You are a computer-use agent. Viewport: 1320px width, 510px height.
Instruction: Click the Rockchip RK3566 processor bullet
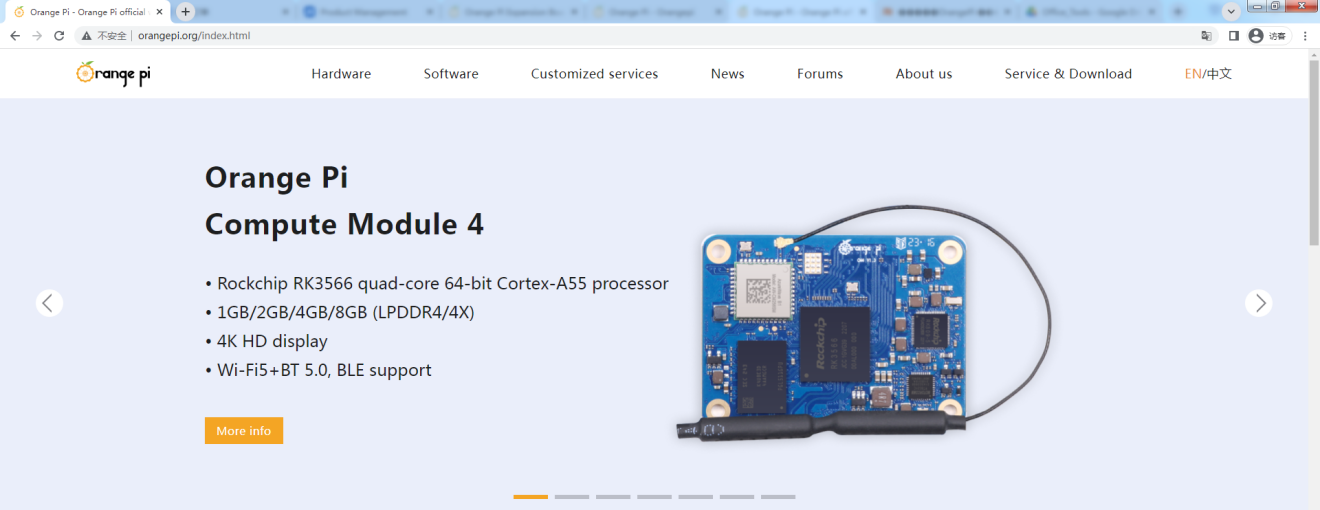[x=437, y=283]
